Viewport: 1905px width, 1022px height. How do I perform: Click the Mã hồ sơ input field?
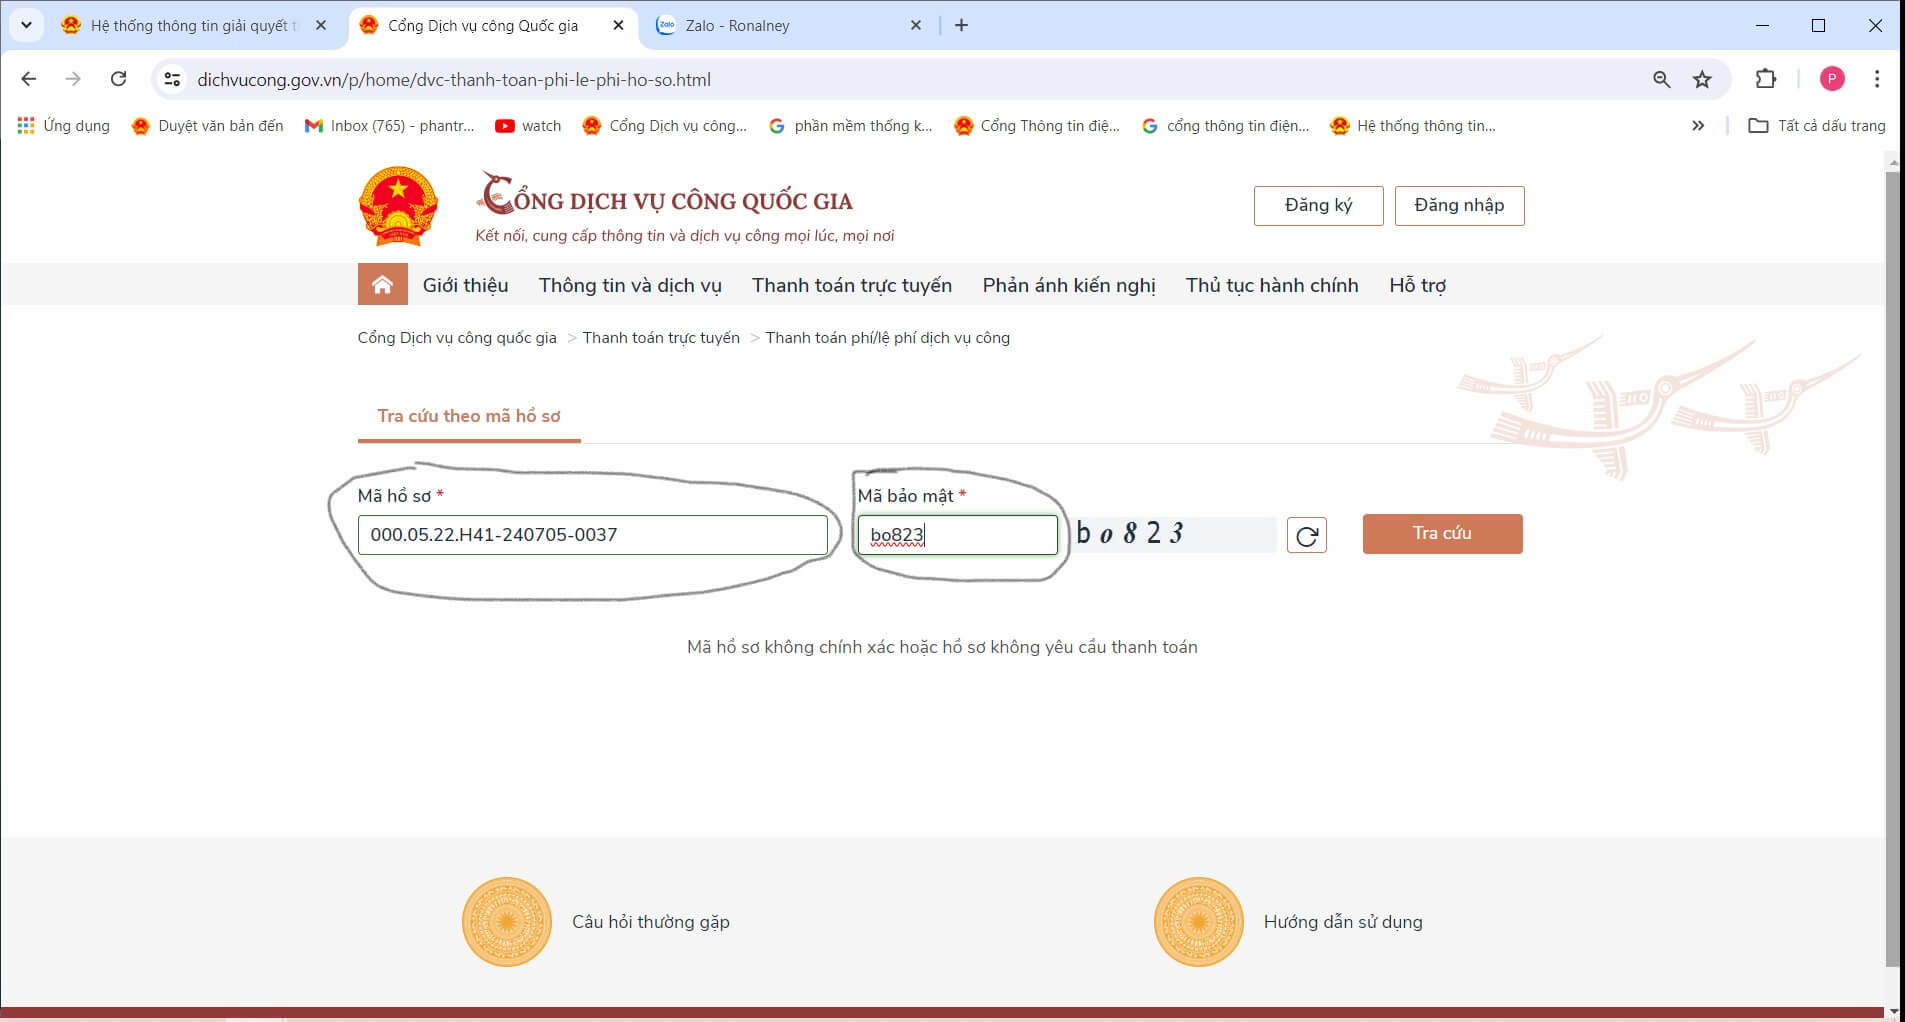pyautogui.click(x=592, y=535)
